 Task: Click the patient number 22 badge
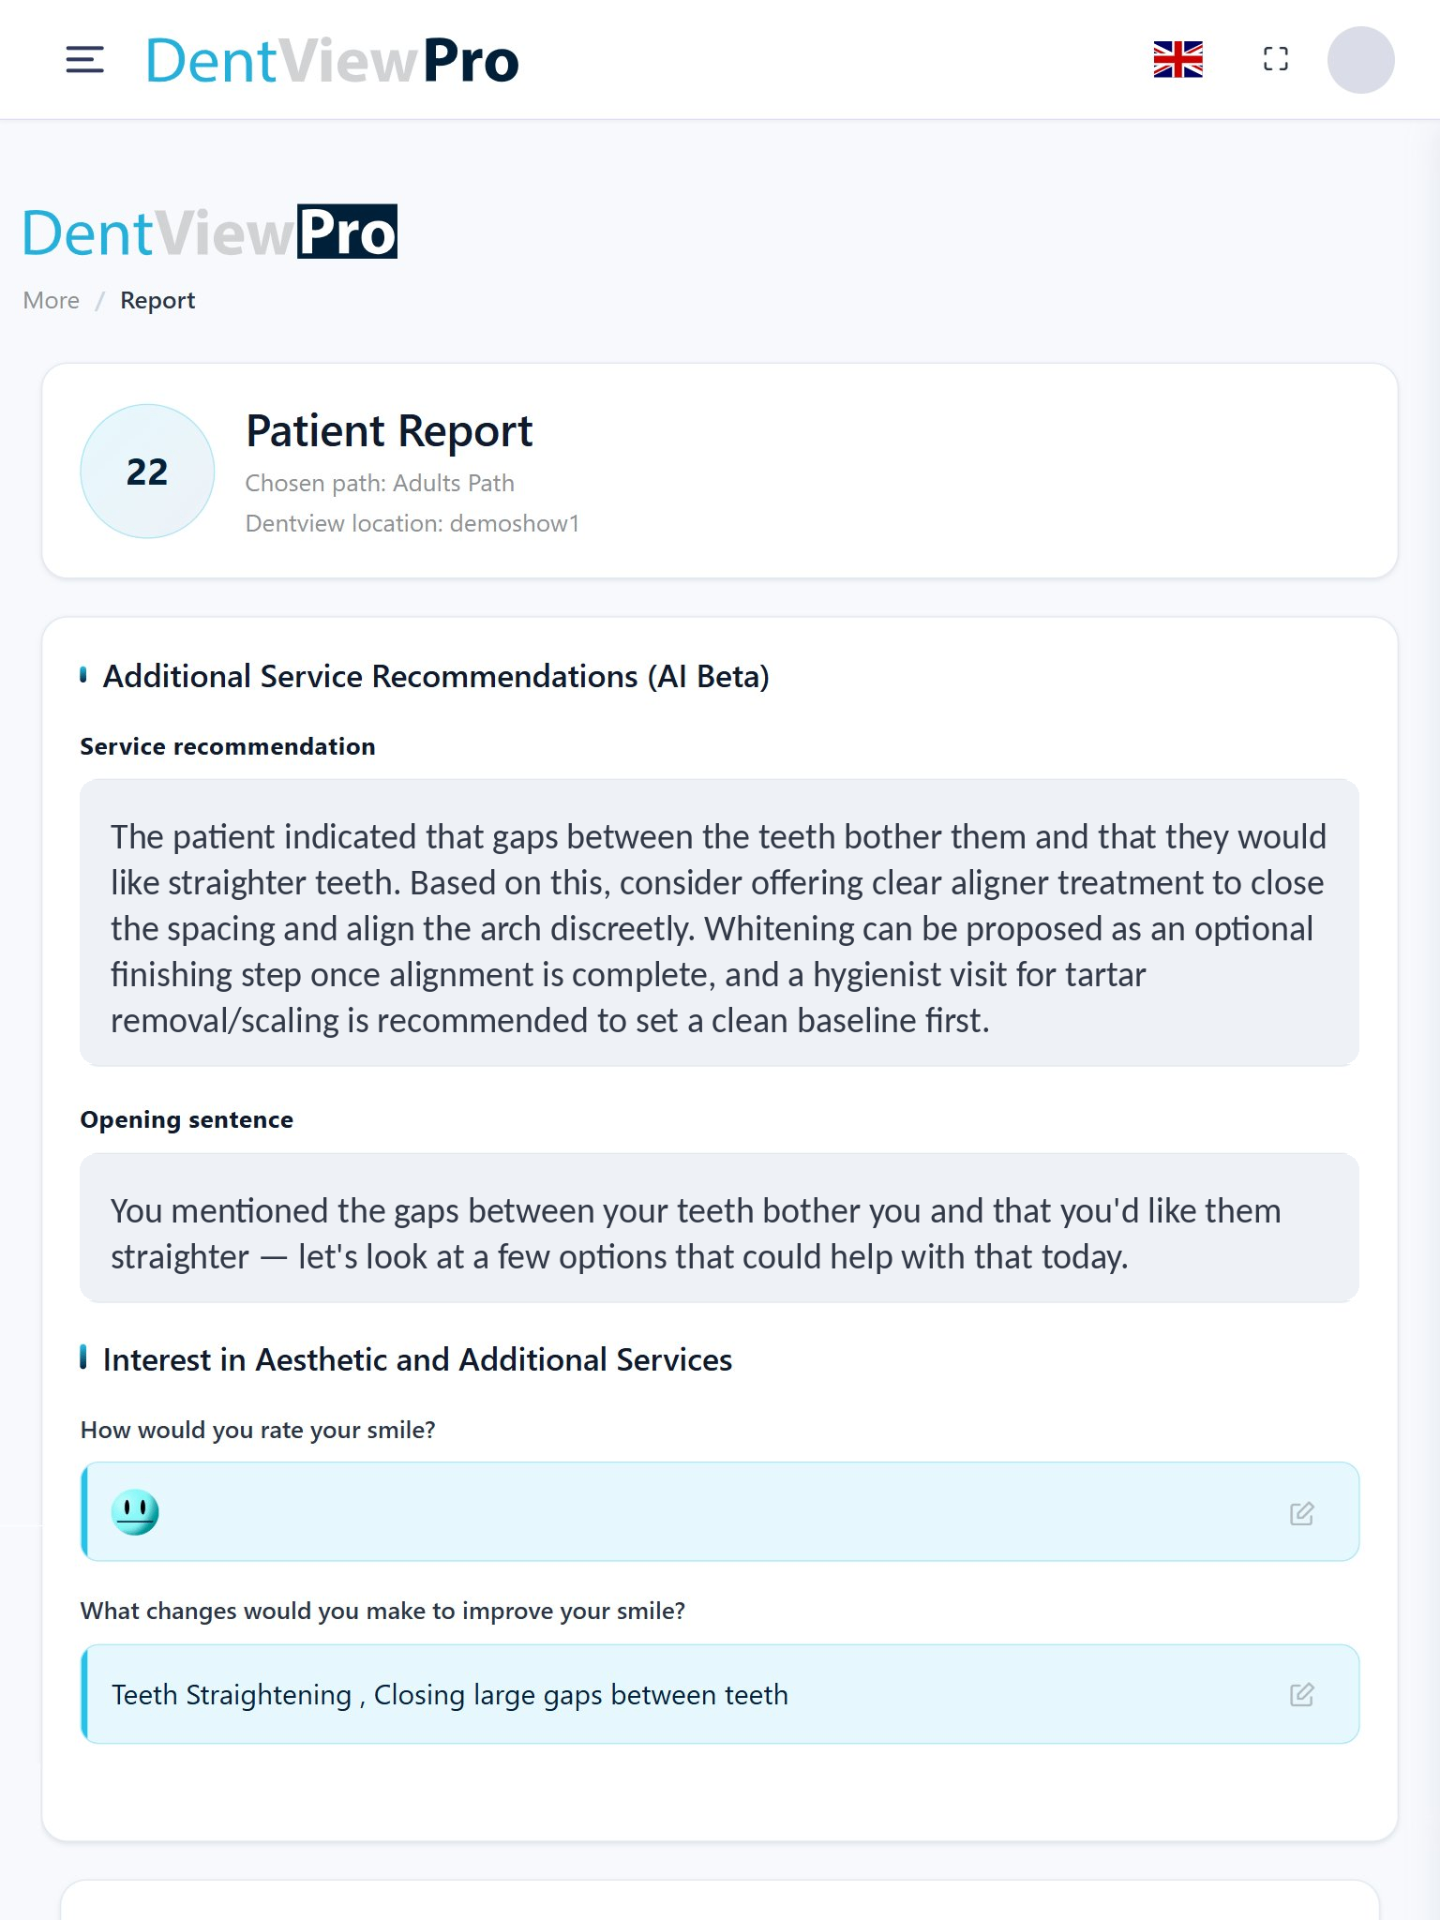click(x=147, y=471)
